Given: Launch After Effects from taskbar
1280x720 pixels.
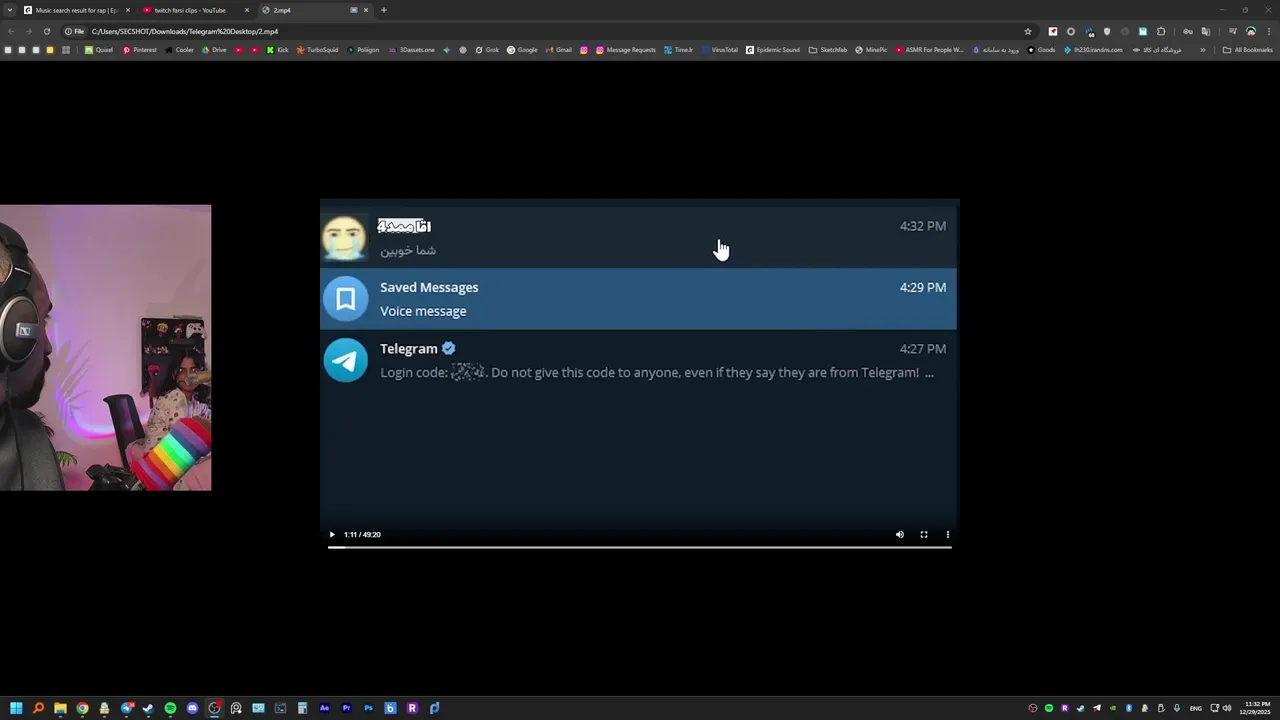Looking at the screenshot, I should click(x=324, y=708).
